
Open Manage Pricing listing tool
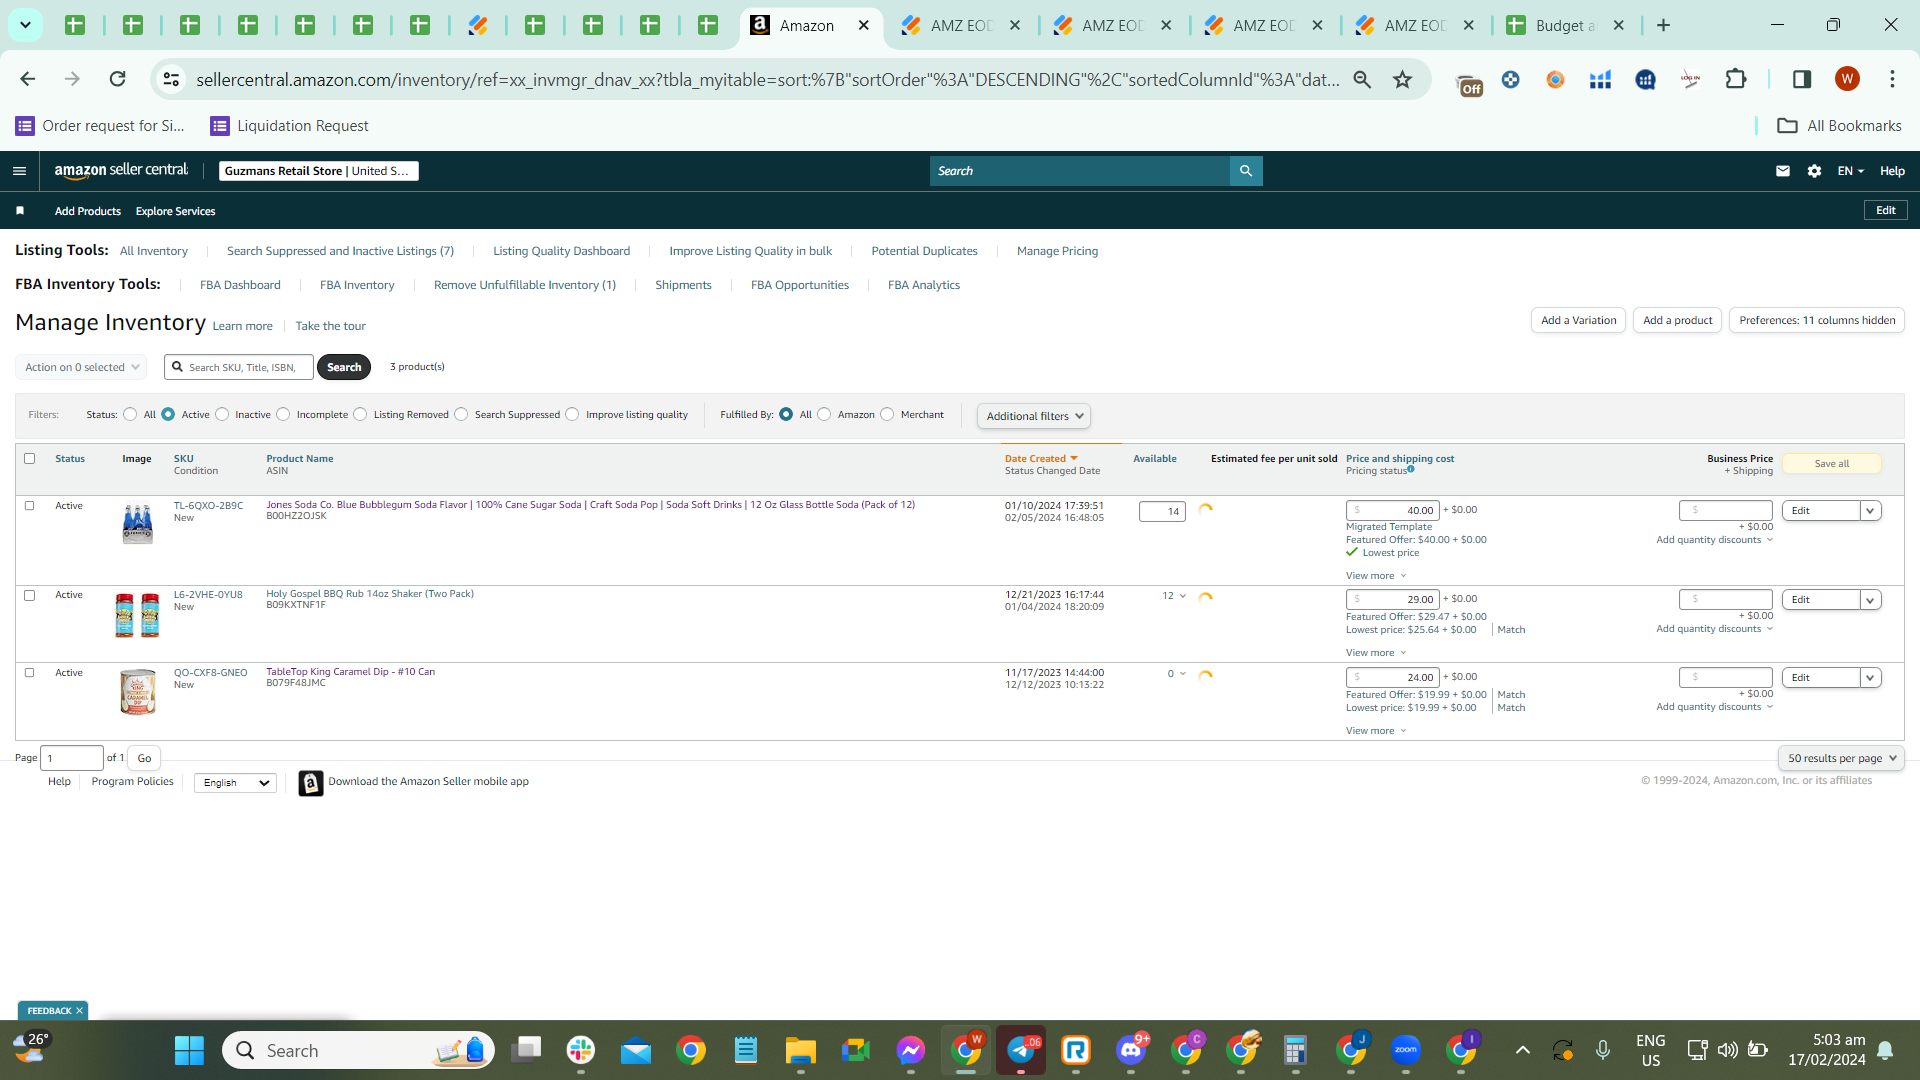(x=1057, y=251)
